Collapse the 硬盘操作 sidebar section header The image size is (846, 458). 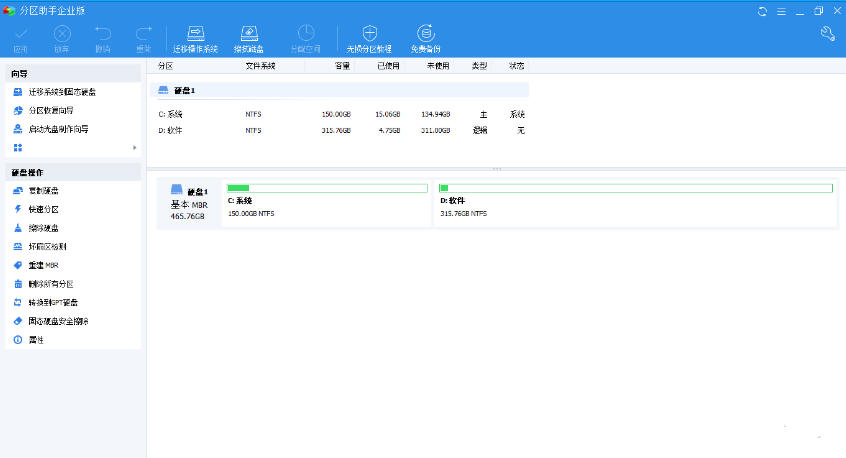pyautogui.click(x=73, y=172)
